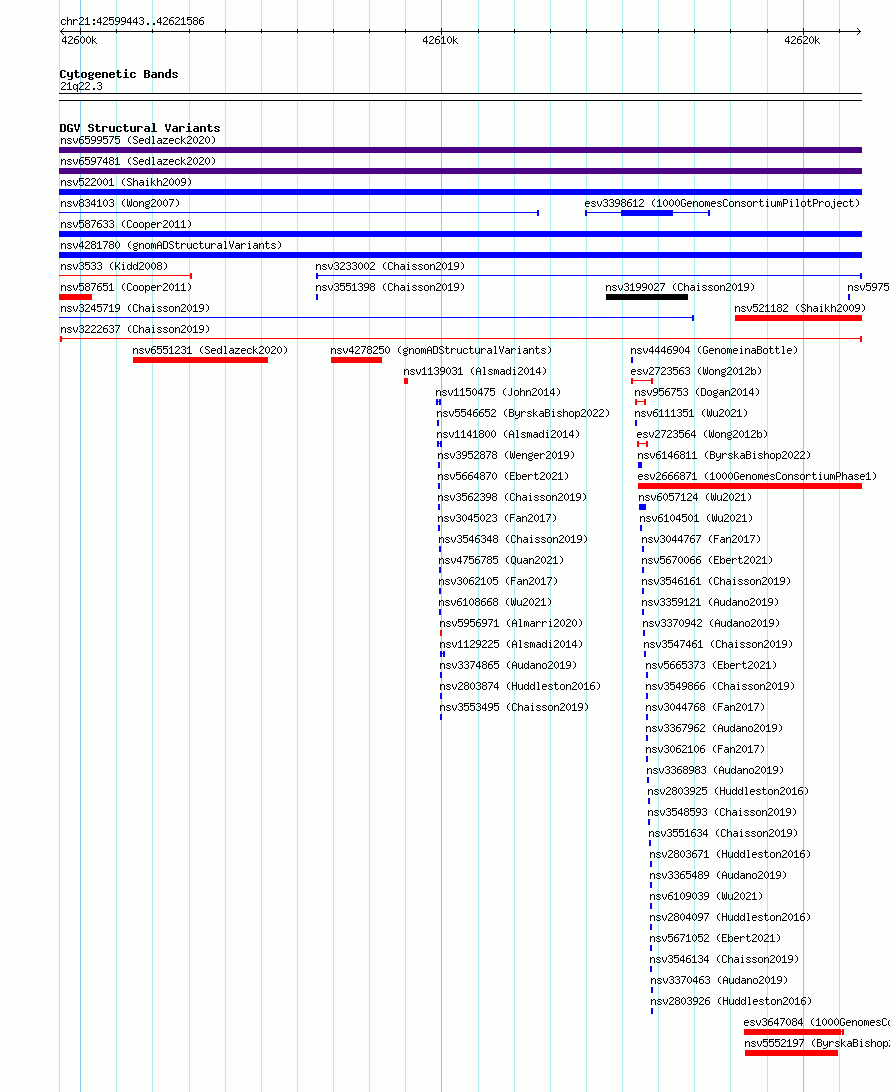The height and width of the screenshot is (1092, 890).
Task: Open the nsv522001 (Shaikh2009) label
Action: coord(126,182)
